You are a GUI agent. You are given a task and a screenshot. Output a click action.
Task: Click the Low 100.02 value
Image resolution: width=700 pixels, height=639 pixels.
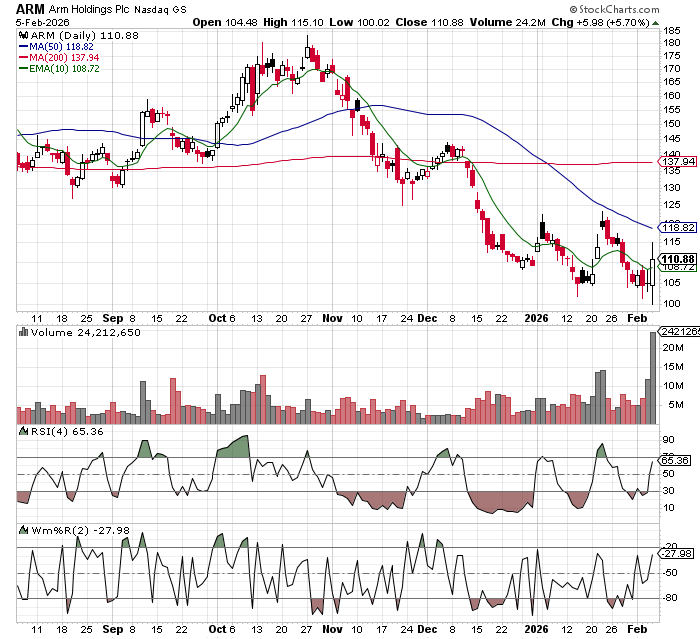[359, 22]
